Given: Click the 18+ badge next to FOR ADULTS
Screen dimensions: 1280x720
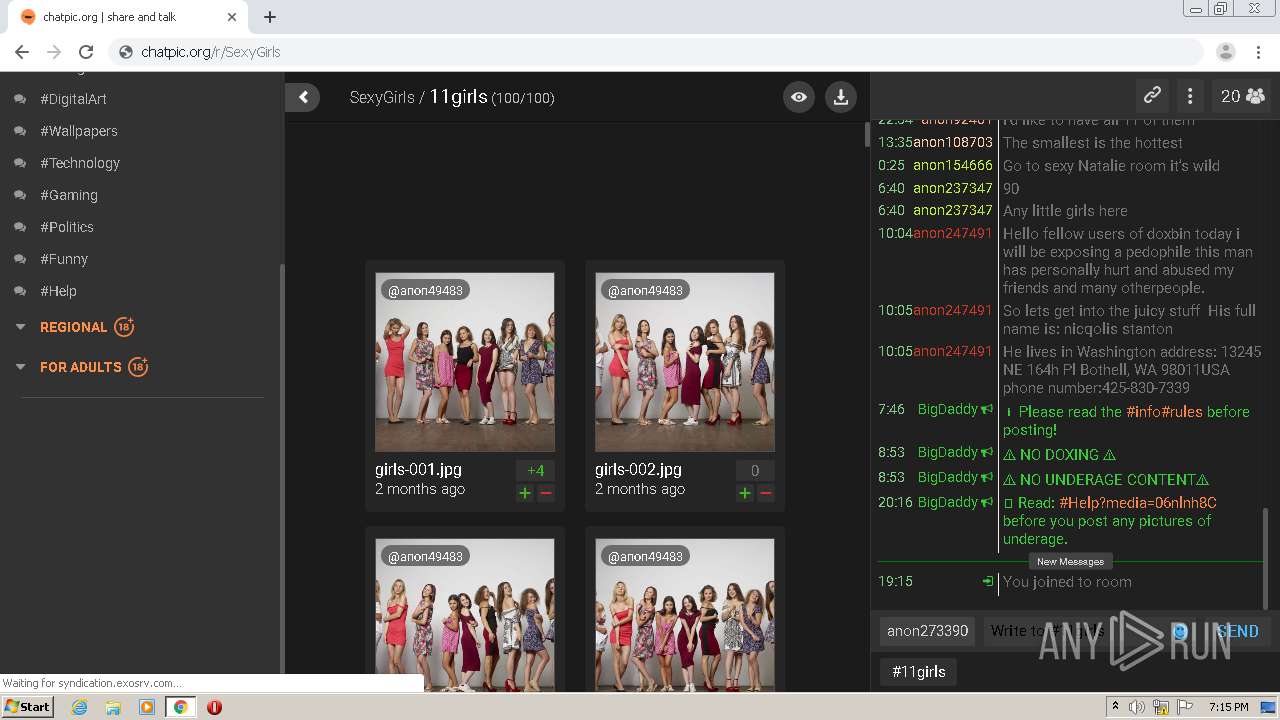Looking at the screenshot, I should [x=138, y=367].
